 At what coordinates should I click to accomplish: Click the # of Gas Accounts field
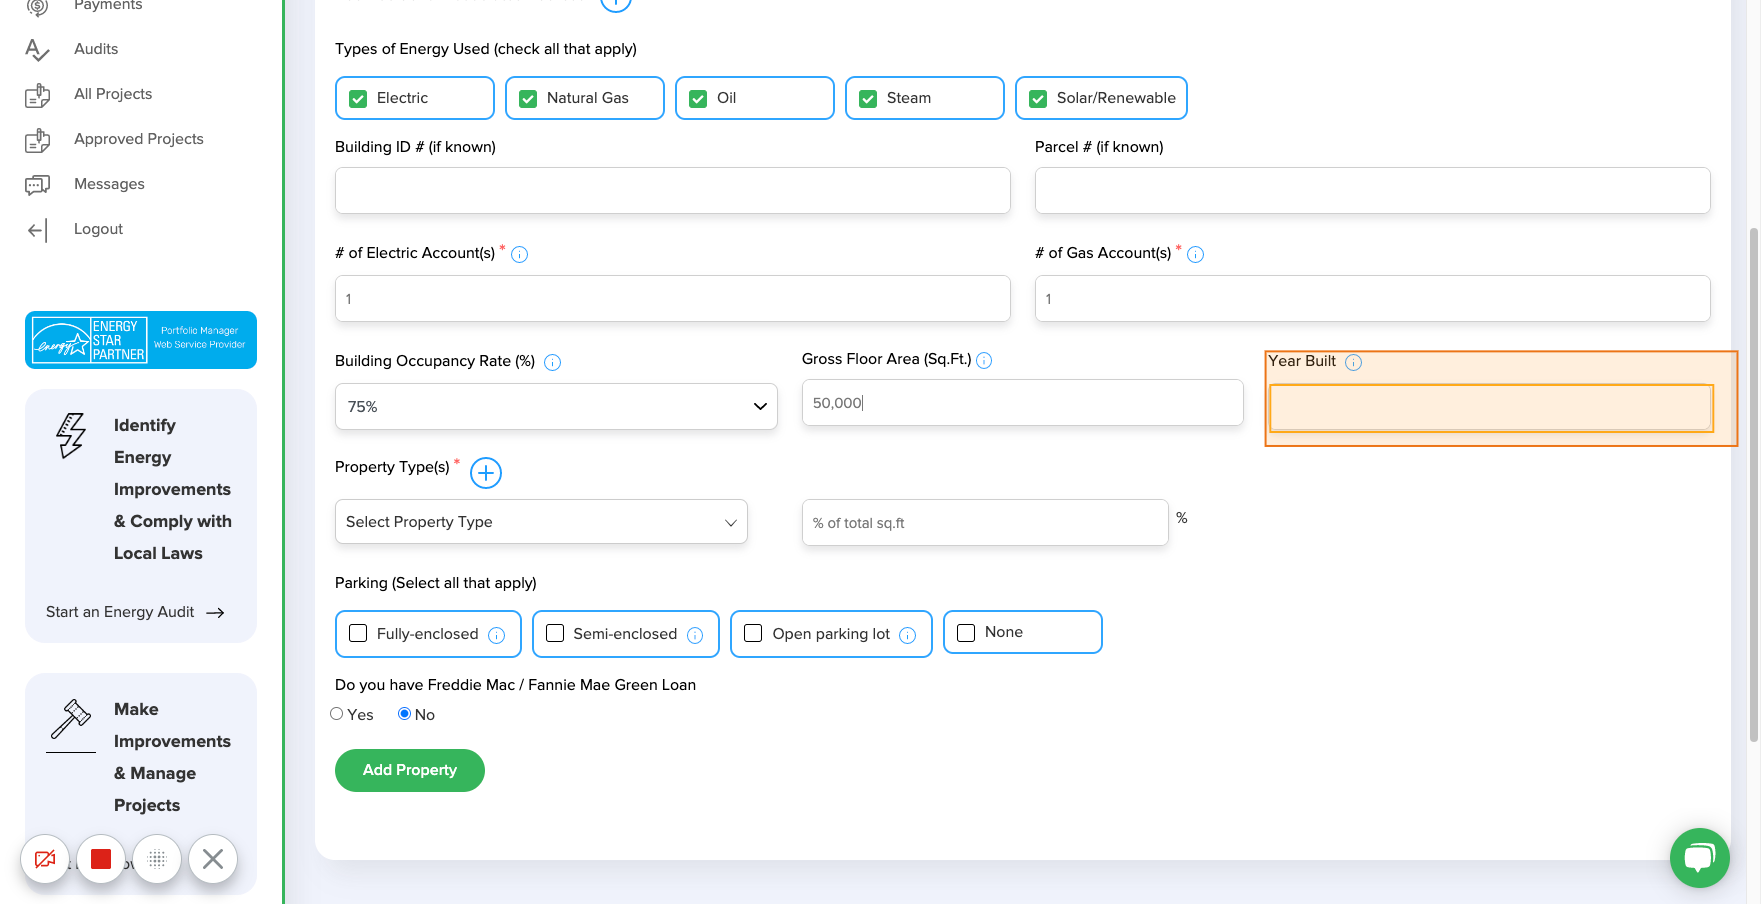(1372, 298)
